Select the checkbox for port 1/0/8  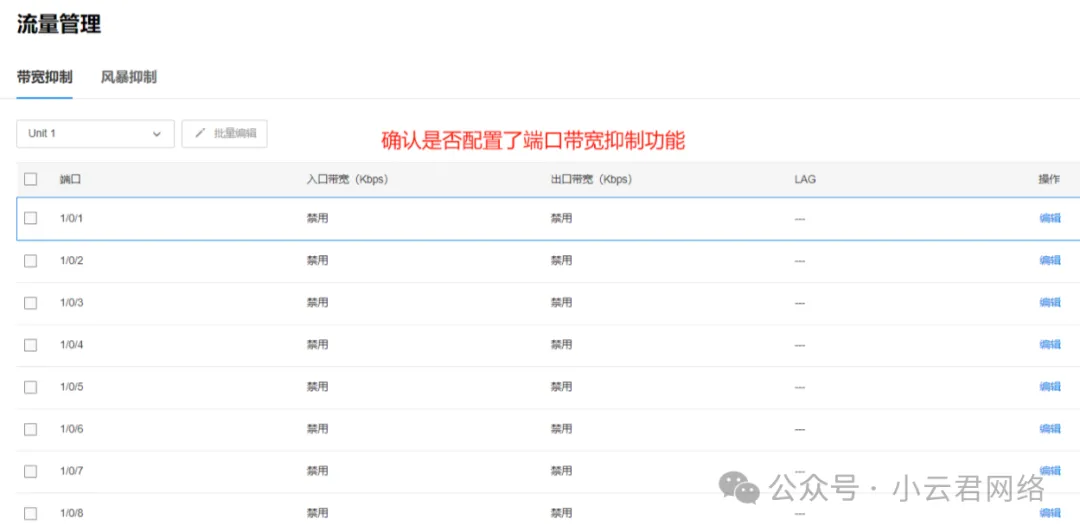30,512
